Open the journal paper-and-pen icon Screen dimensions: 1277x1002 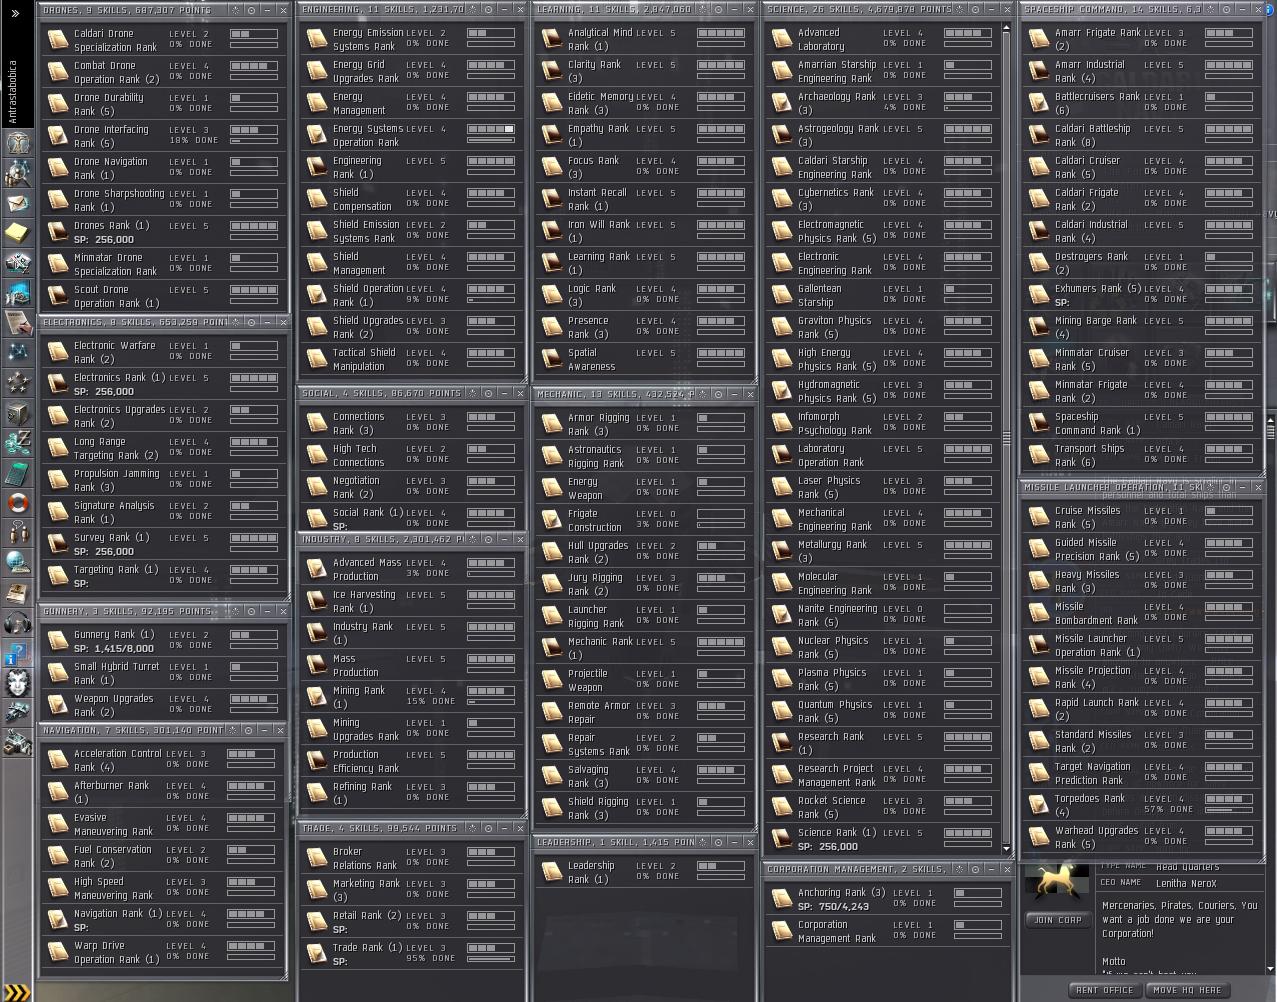click(x=18, y=323)
